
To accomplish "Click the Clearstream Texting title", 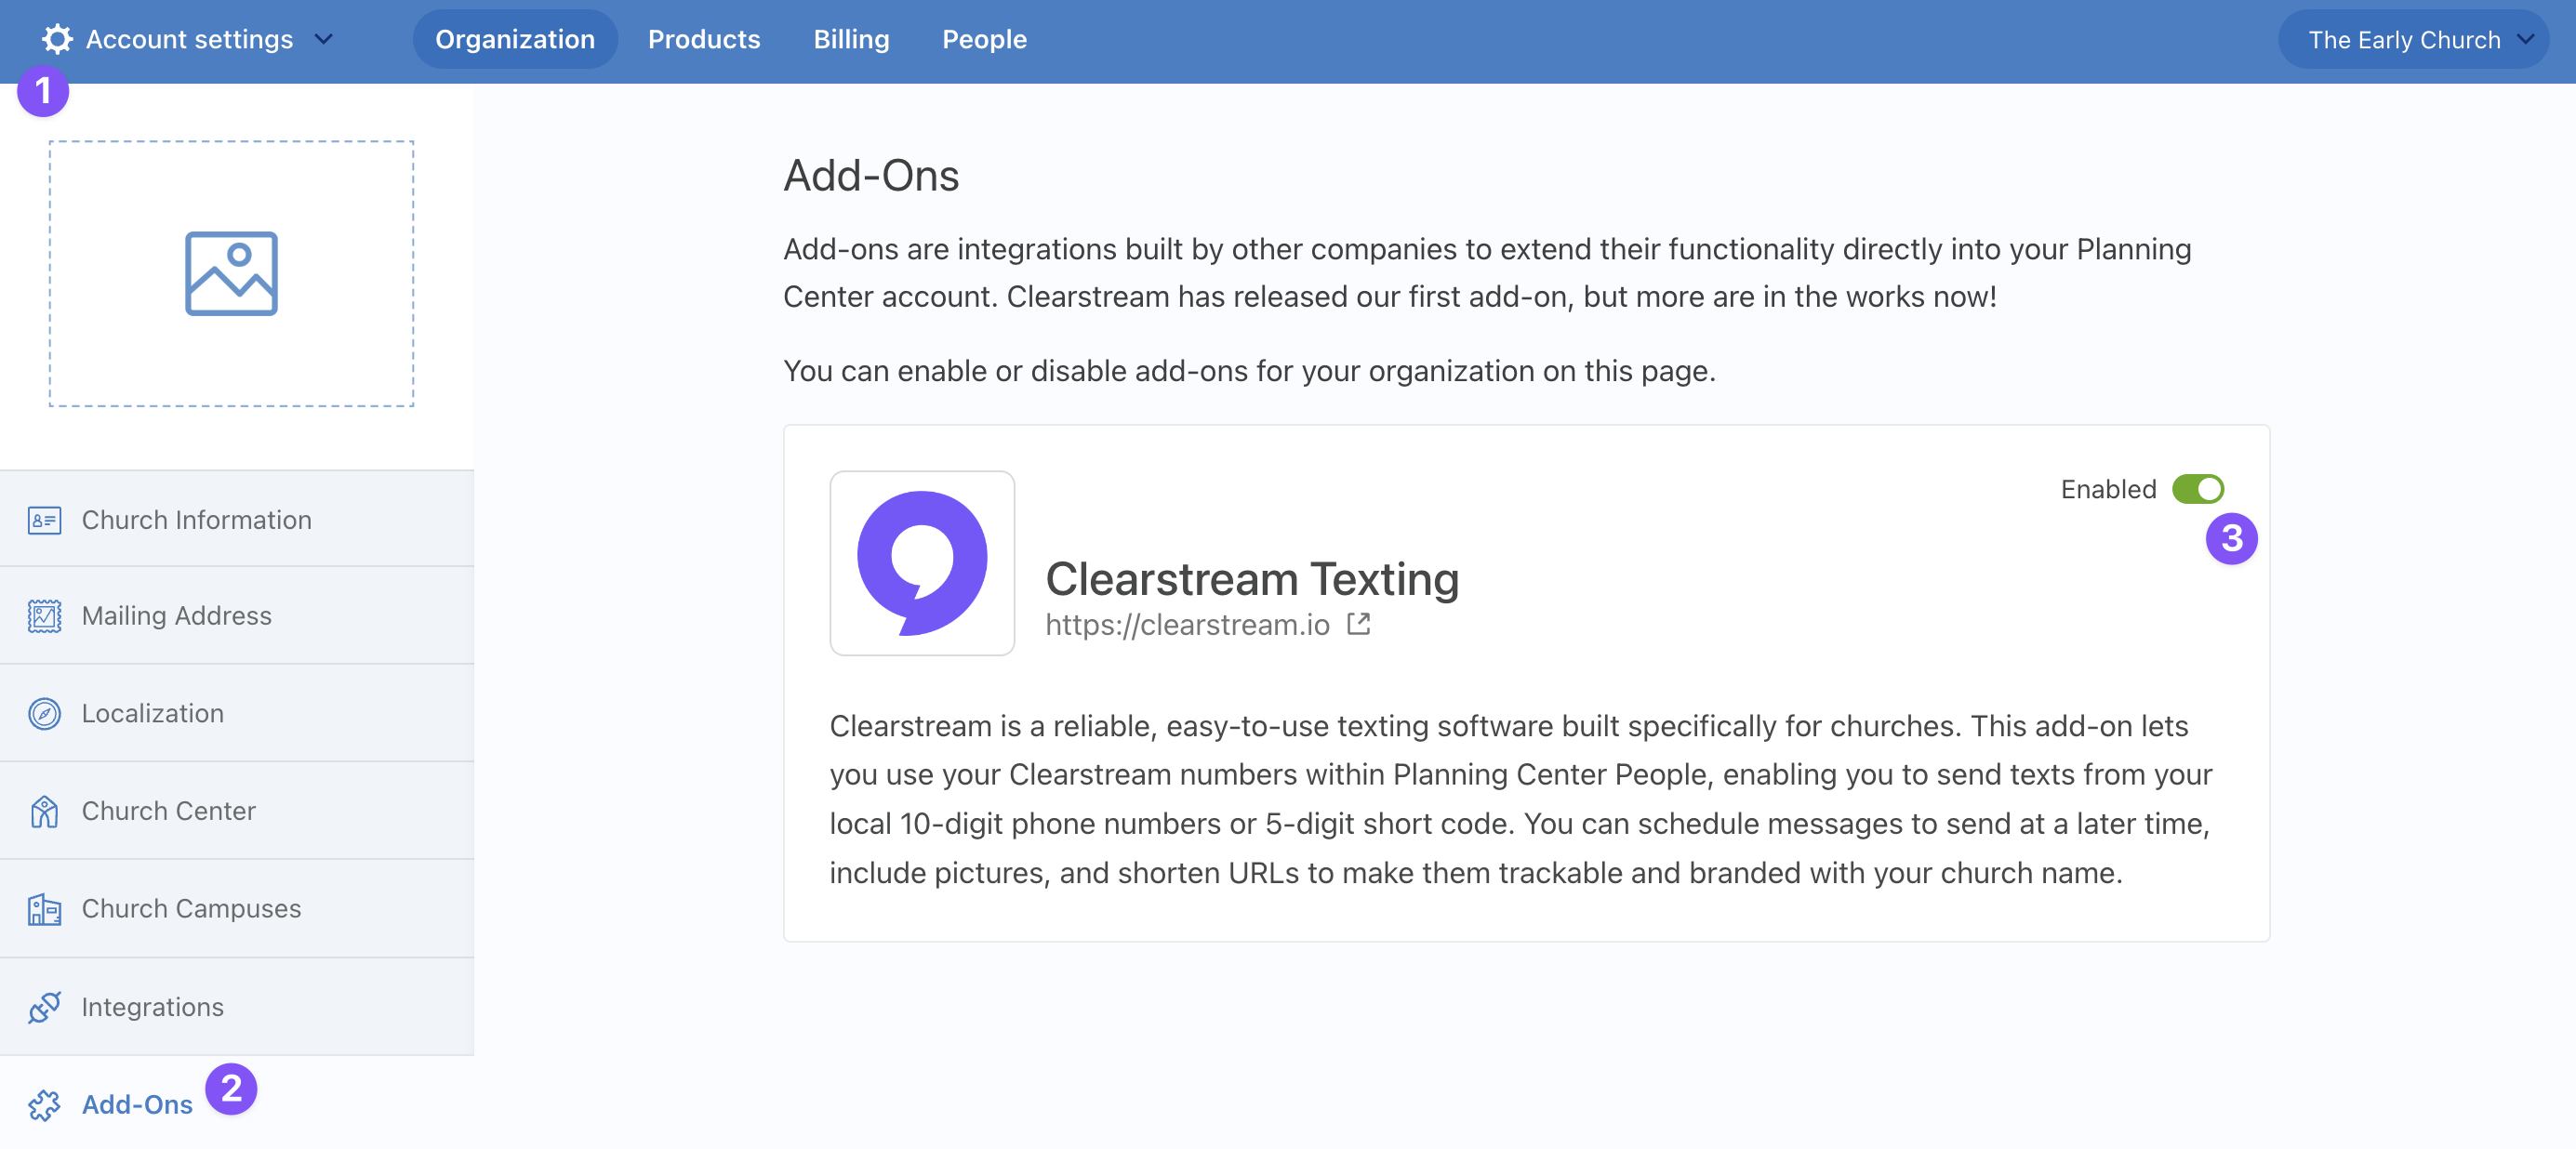I will point(1252,578).
